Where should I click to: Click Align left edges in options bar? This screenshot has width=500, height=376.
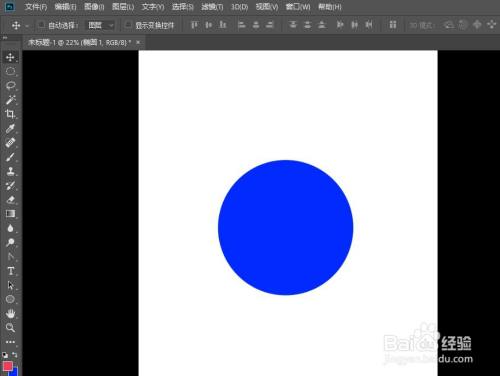242,25
